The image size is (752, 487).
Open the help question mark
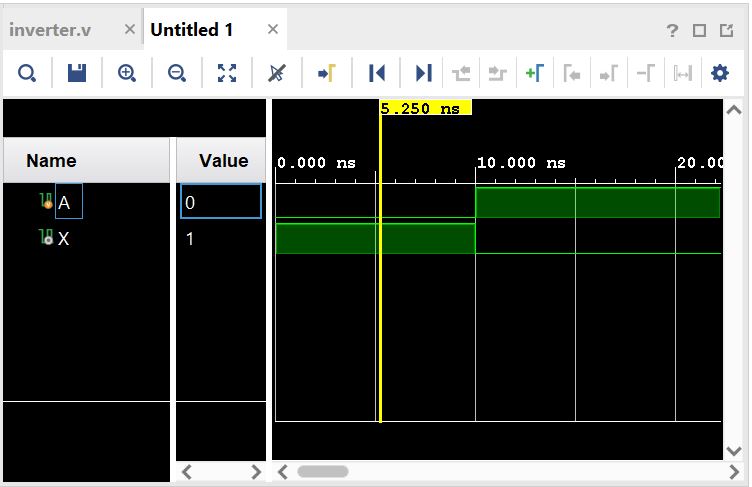[672, 30]
